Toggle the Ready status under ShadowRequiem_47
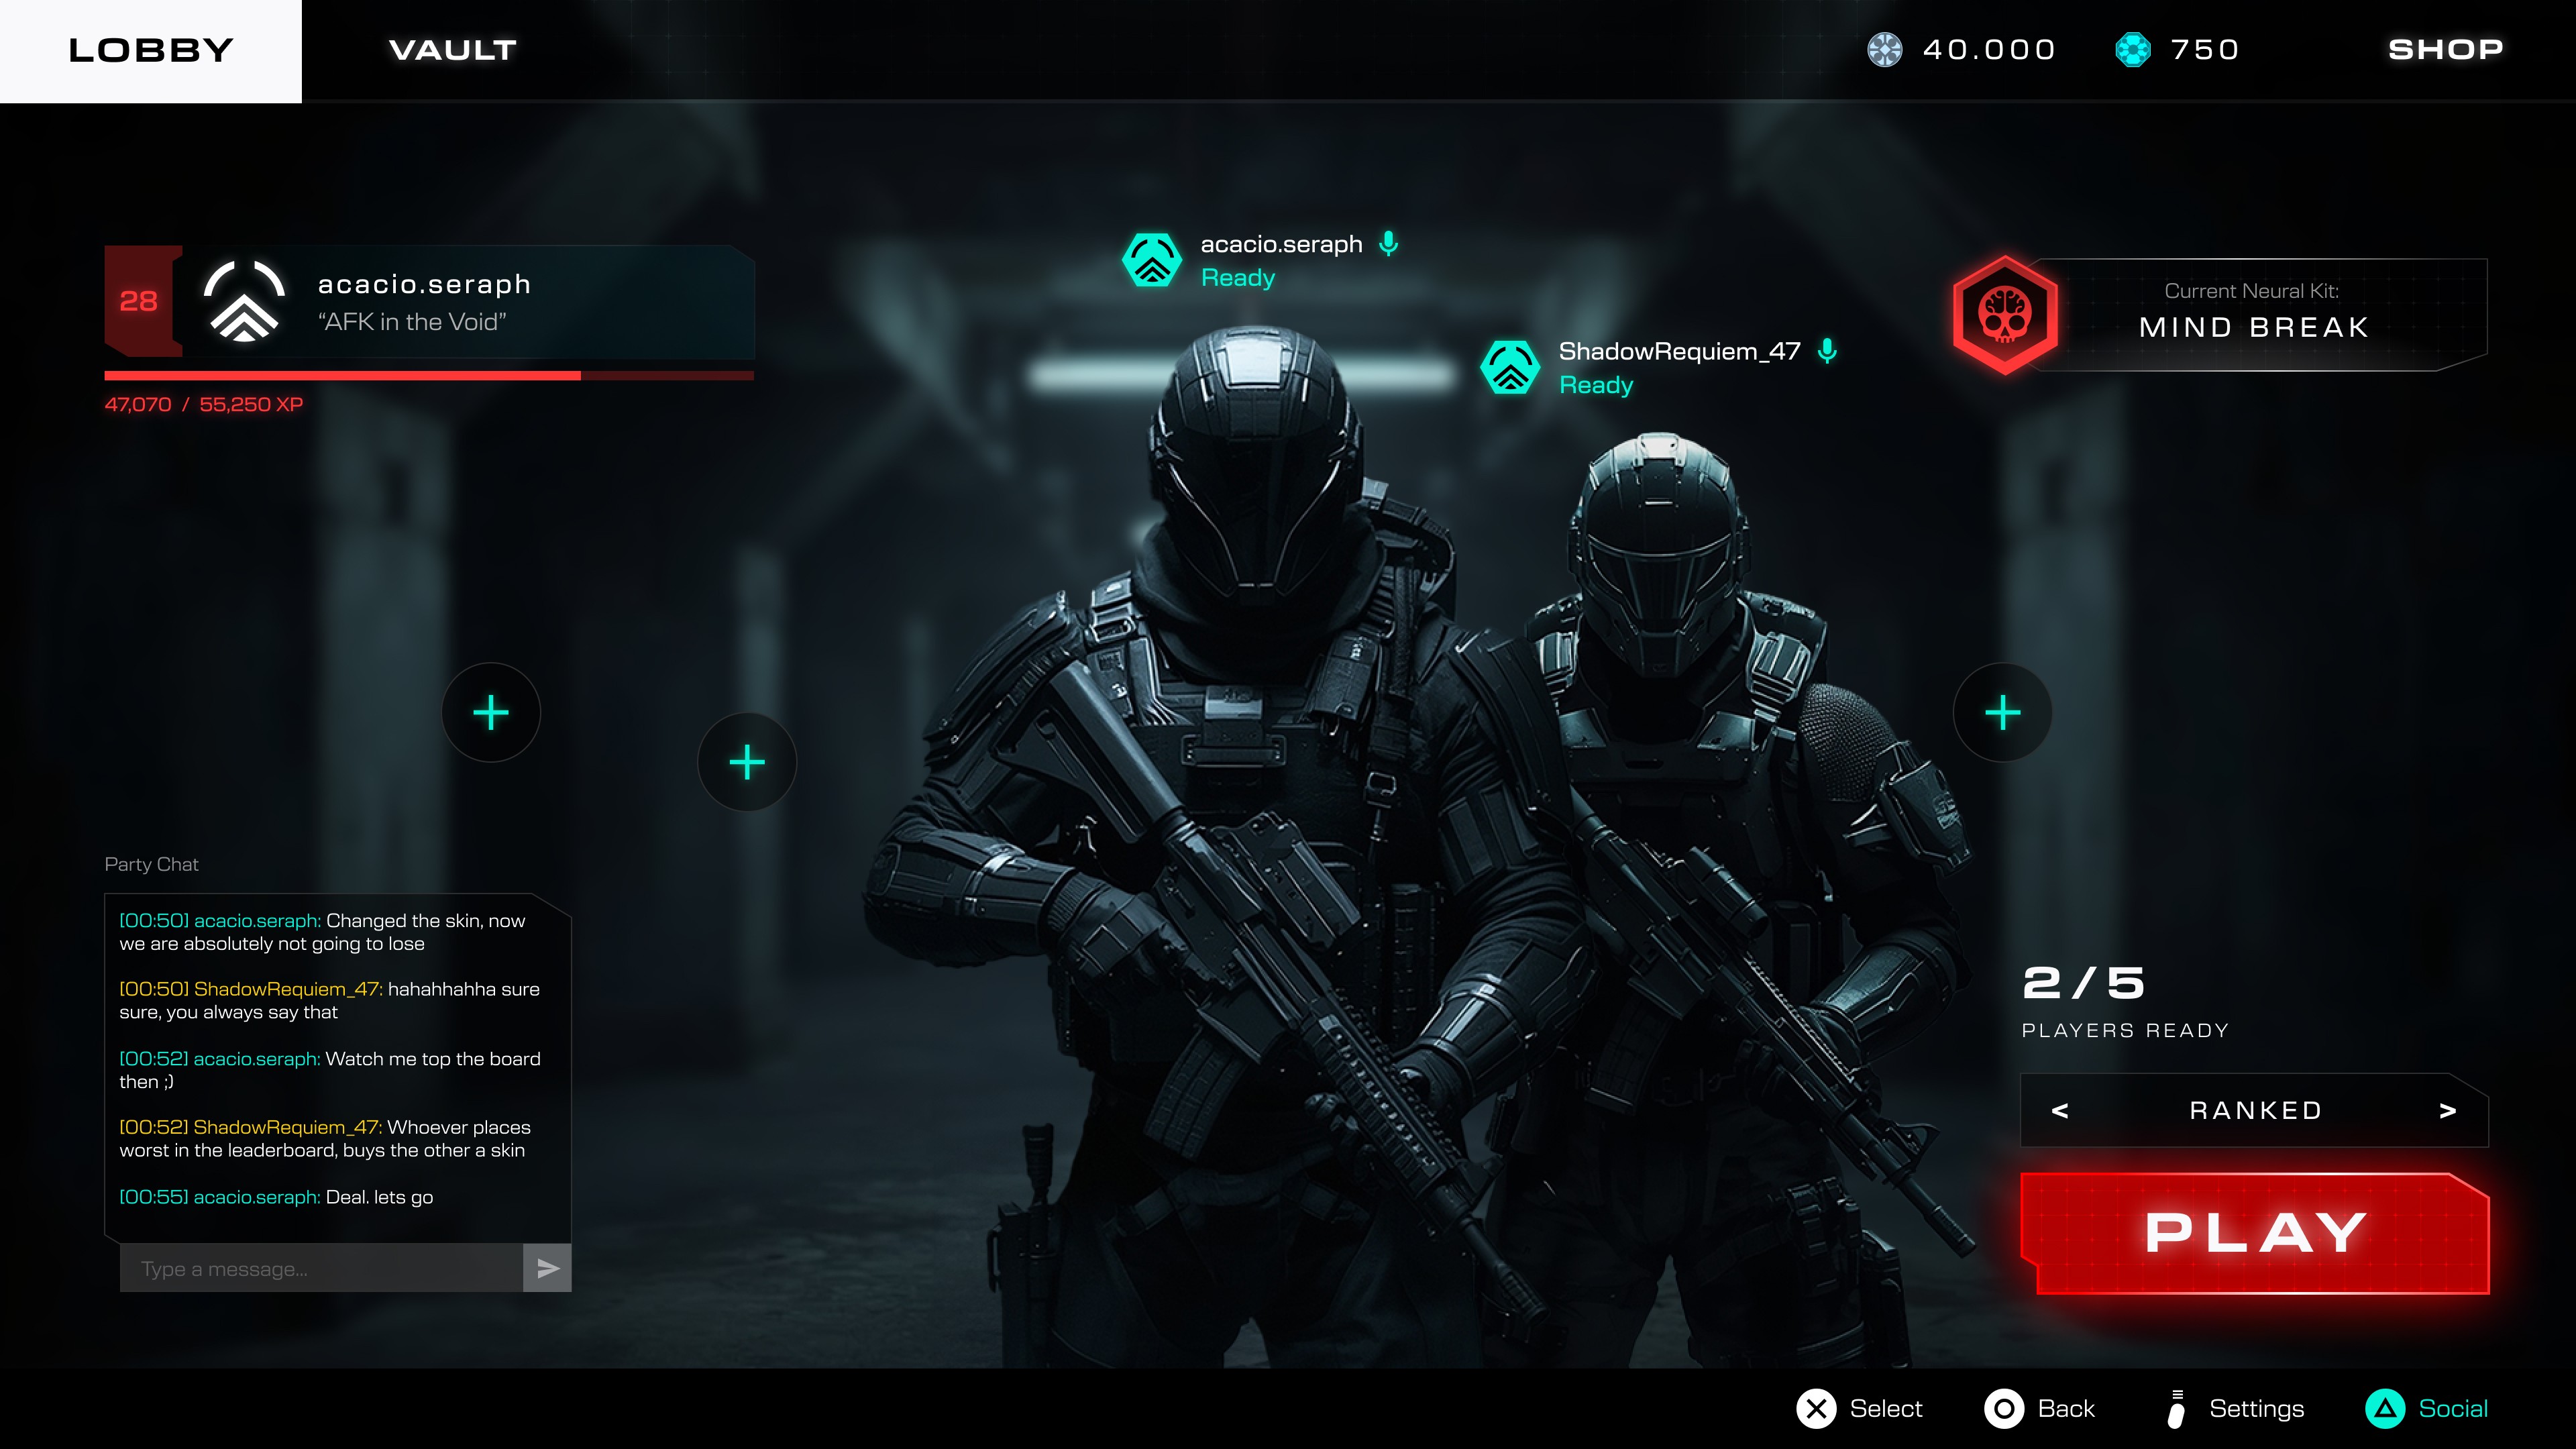 [1595, 385]
